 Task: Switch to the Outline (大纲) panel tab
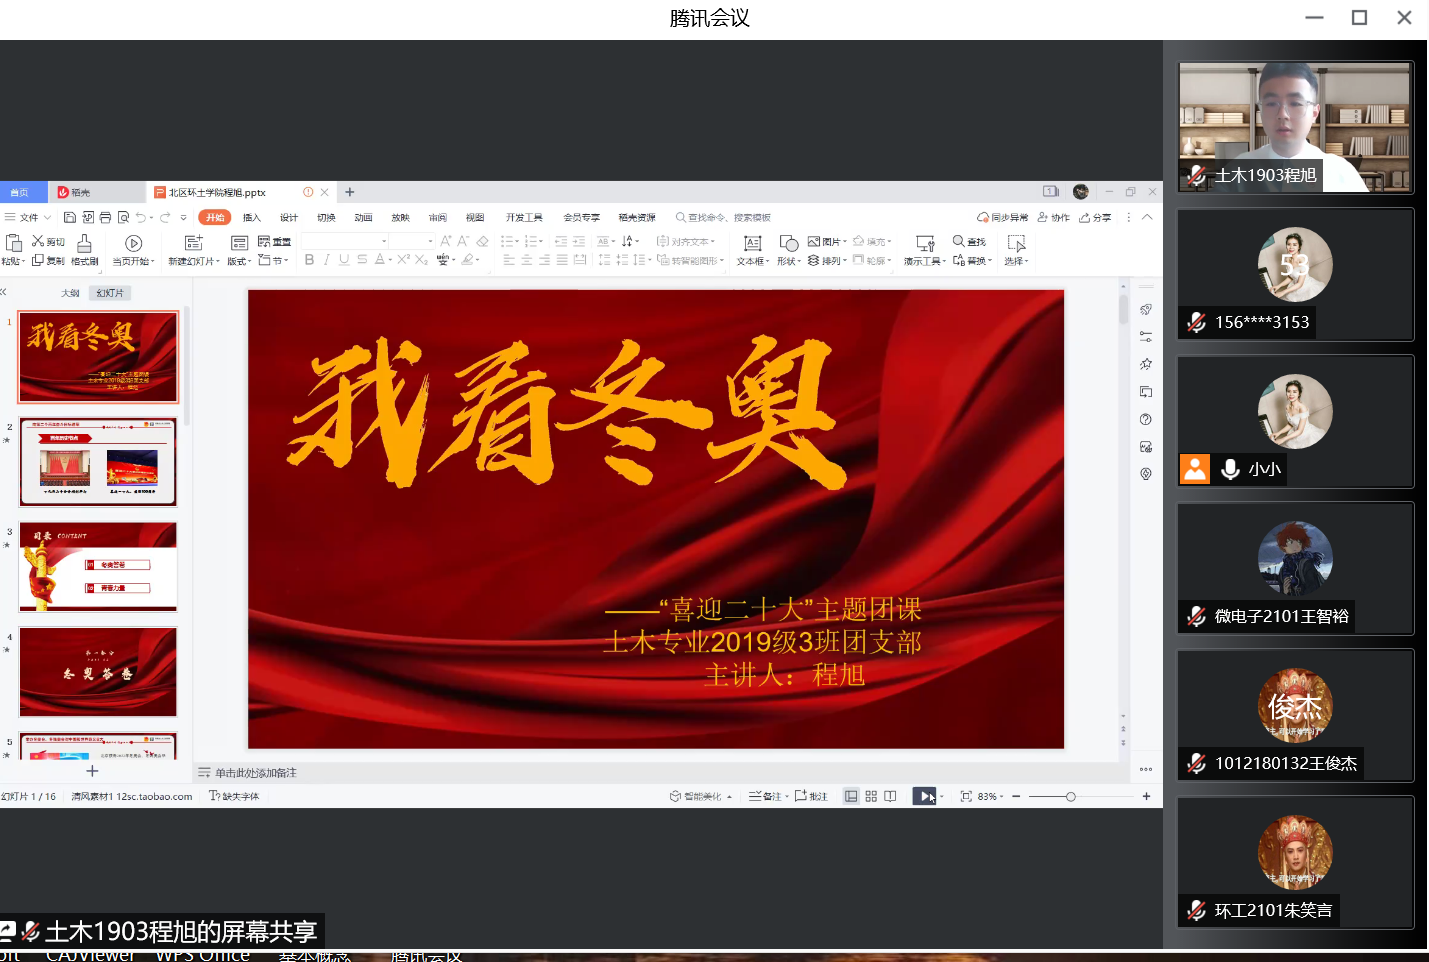[x=70, y=293]
